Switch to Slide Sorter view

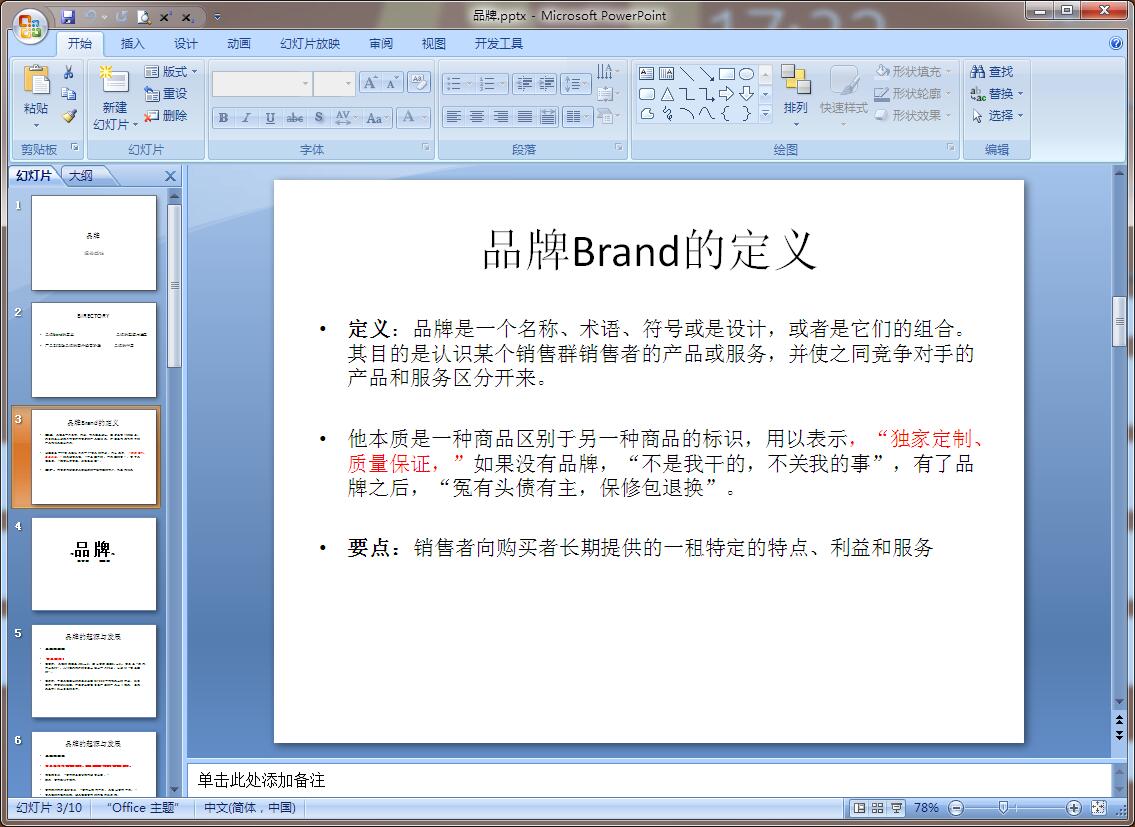coord(877,807)
